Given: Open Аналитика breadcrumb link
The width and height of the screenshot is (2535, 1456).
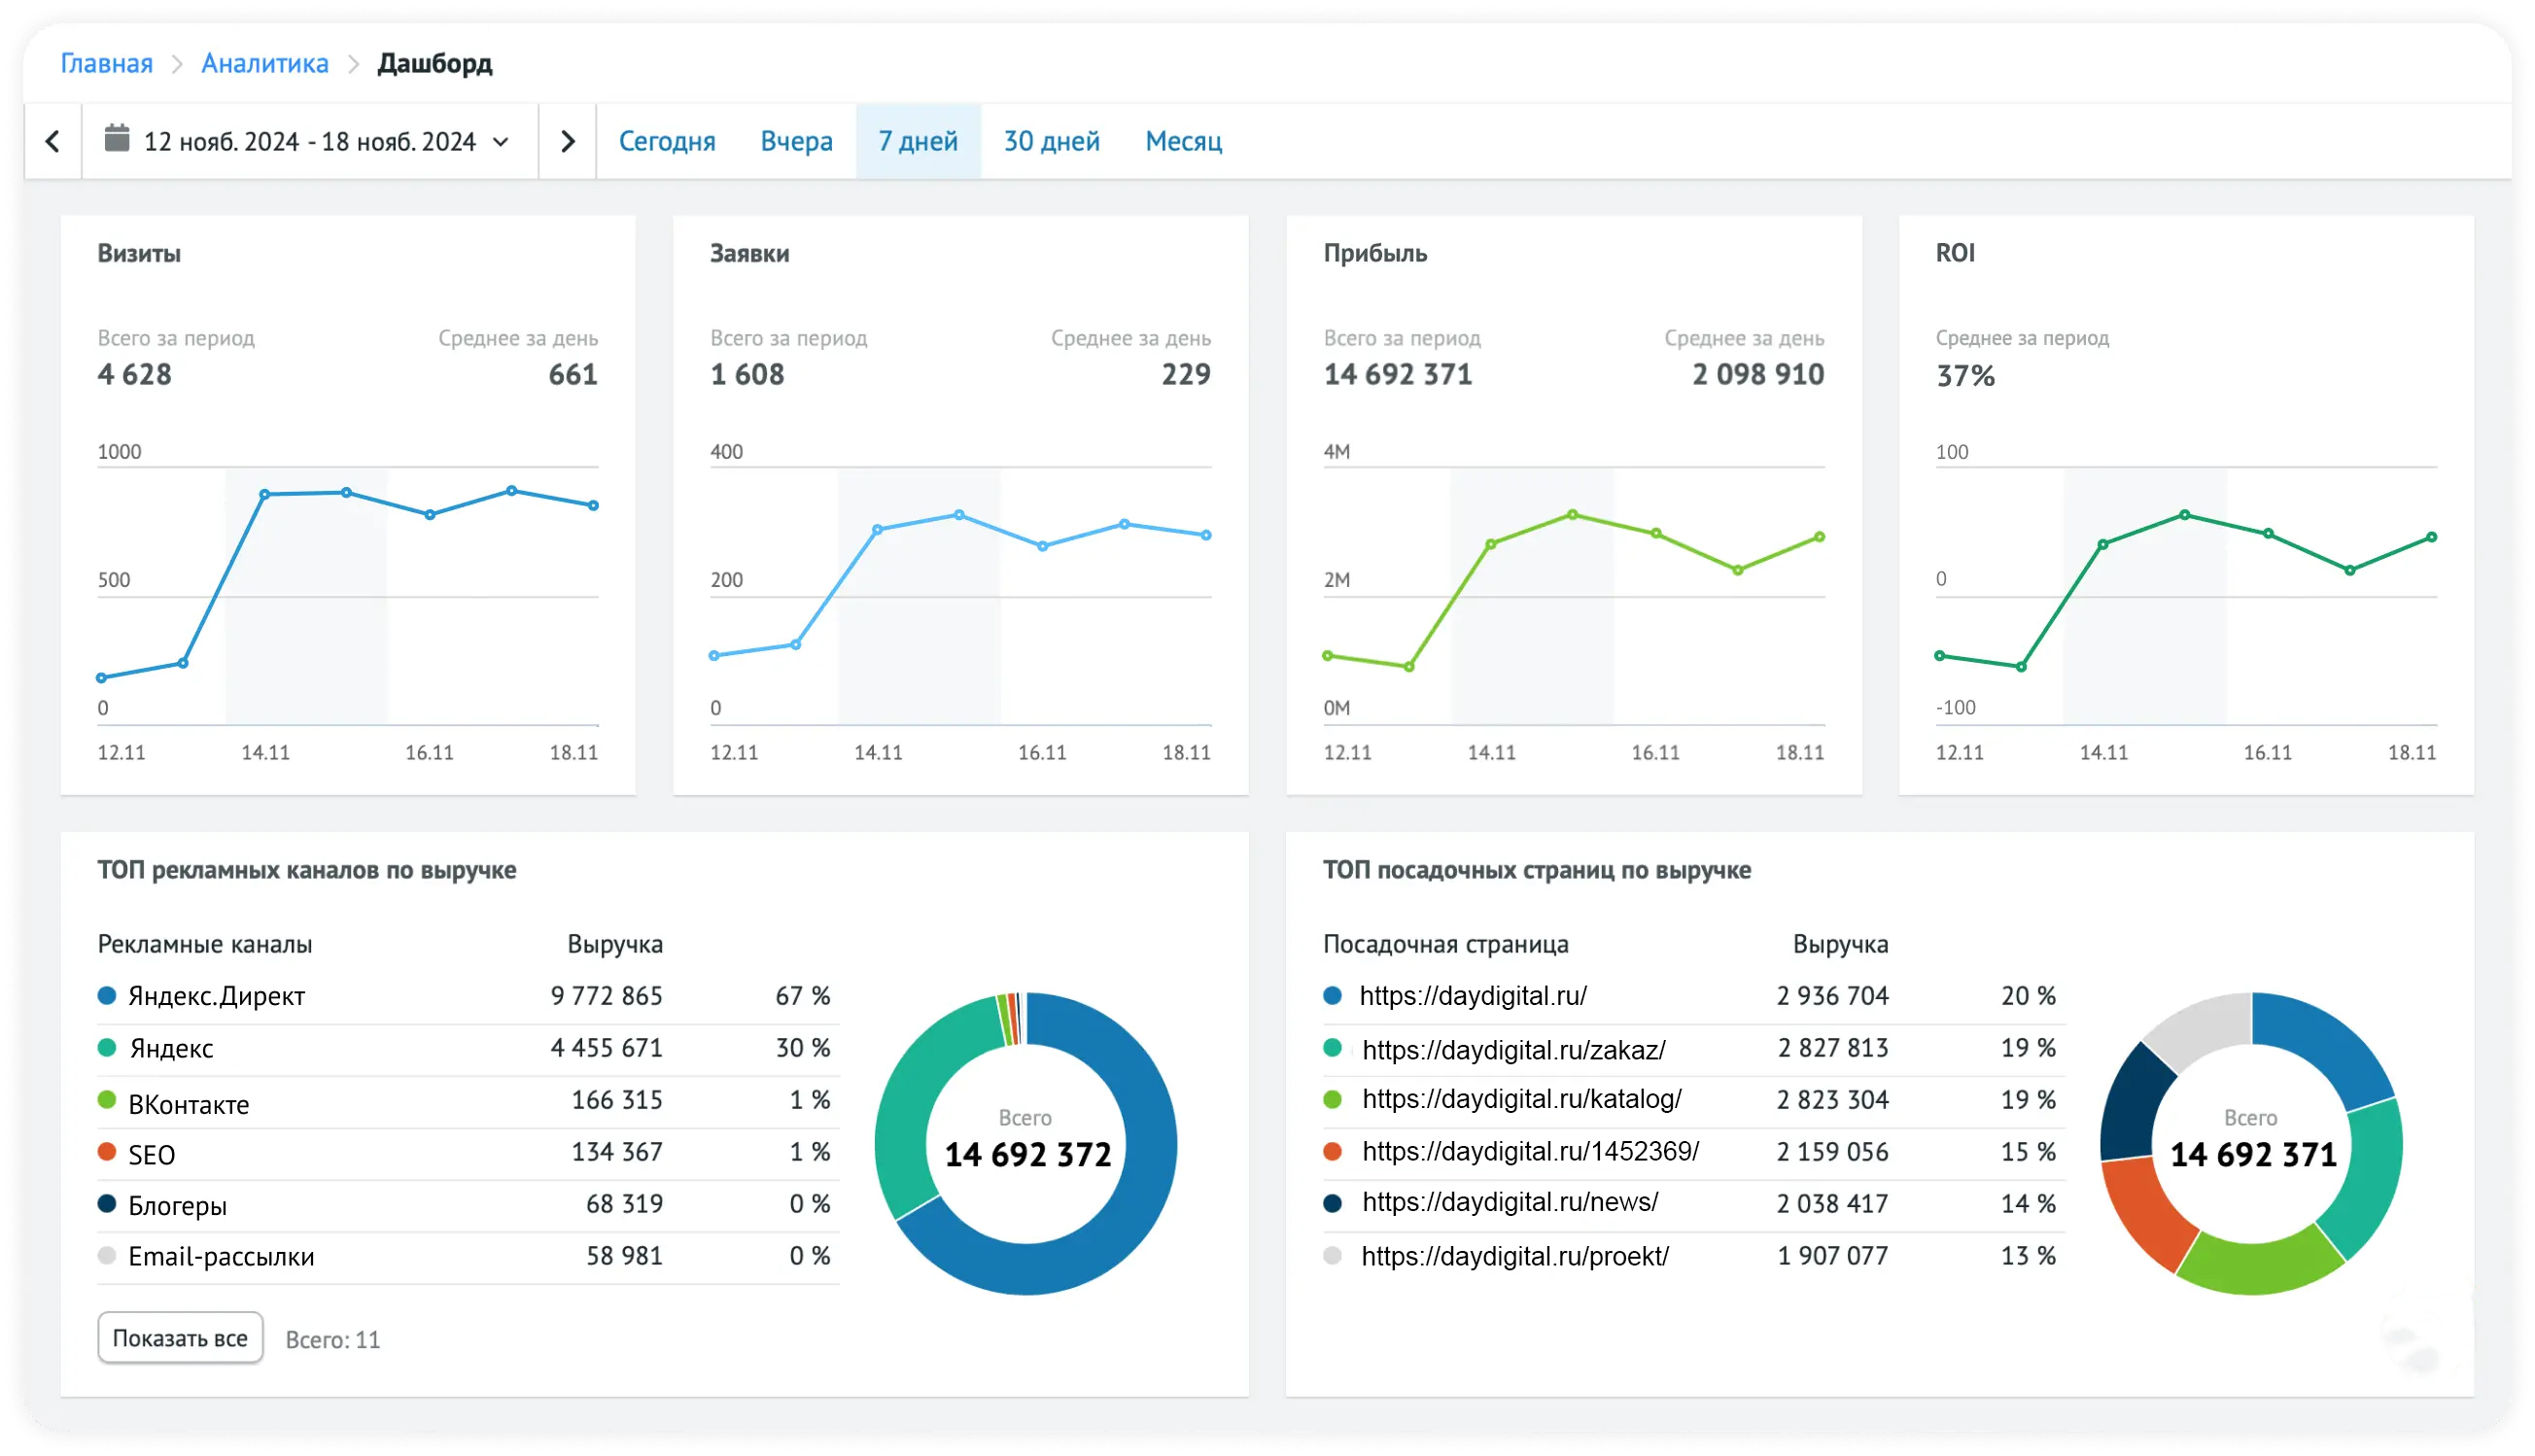Looking at the screenshot, I should coord(265,63).
